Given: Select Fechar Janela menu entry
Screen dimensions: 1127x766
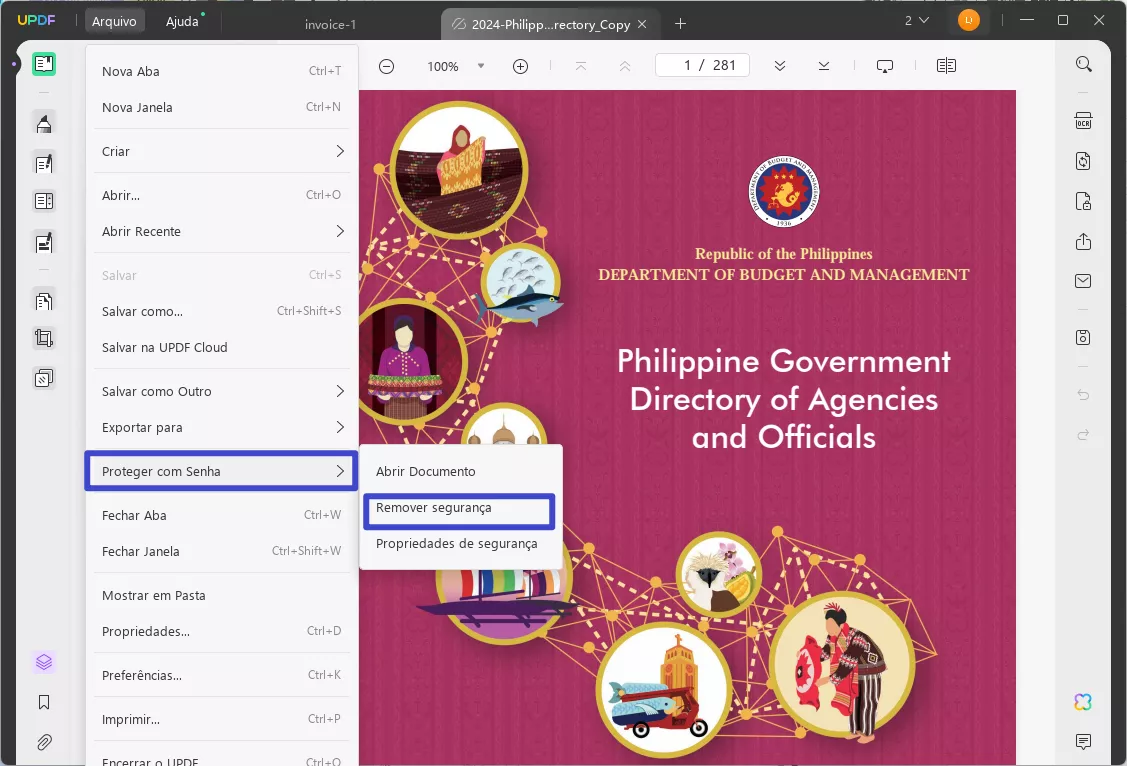Looking at the screenshot, I should [221, 551].
